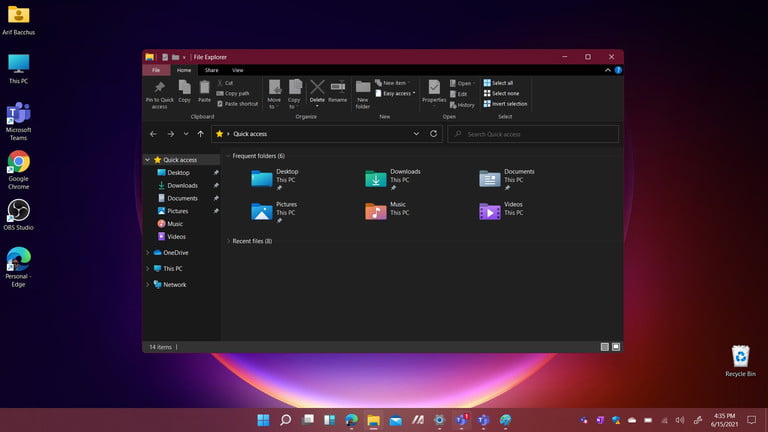Create a New folder from the ribbon
Image resolution: width=768 pixels, height=432 pixels.
[363, 89]
